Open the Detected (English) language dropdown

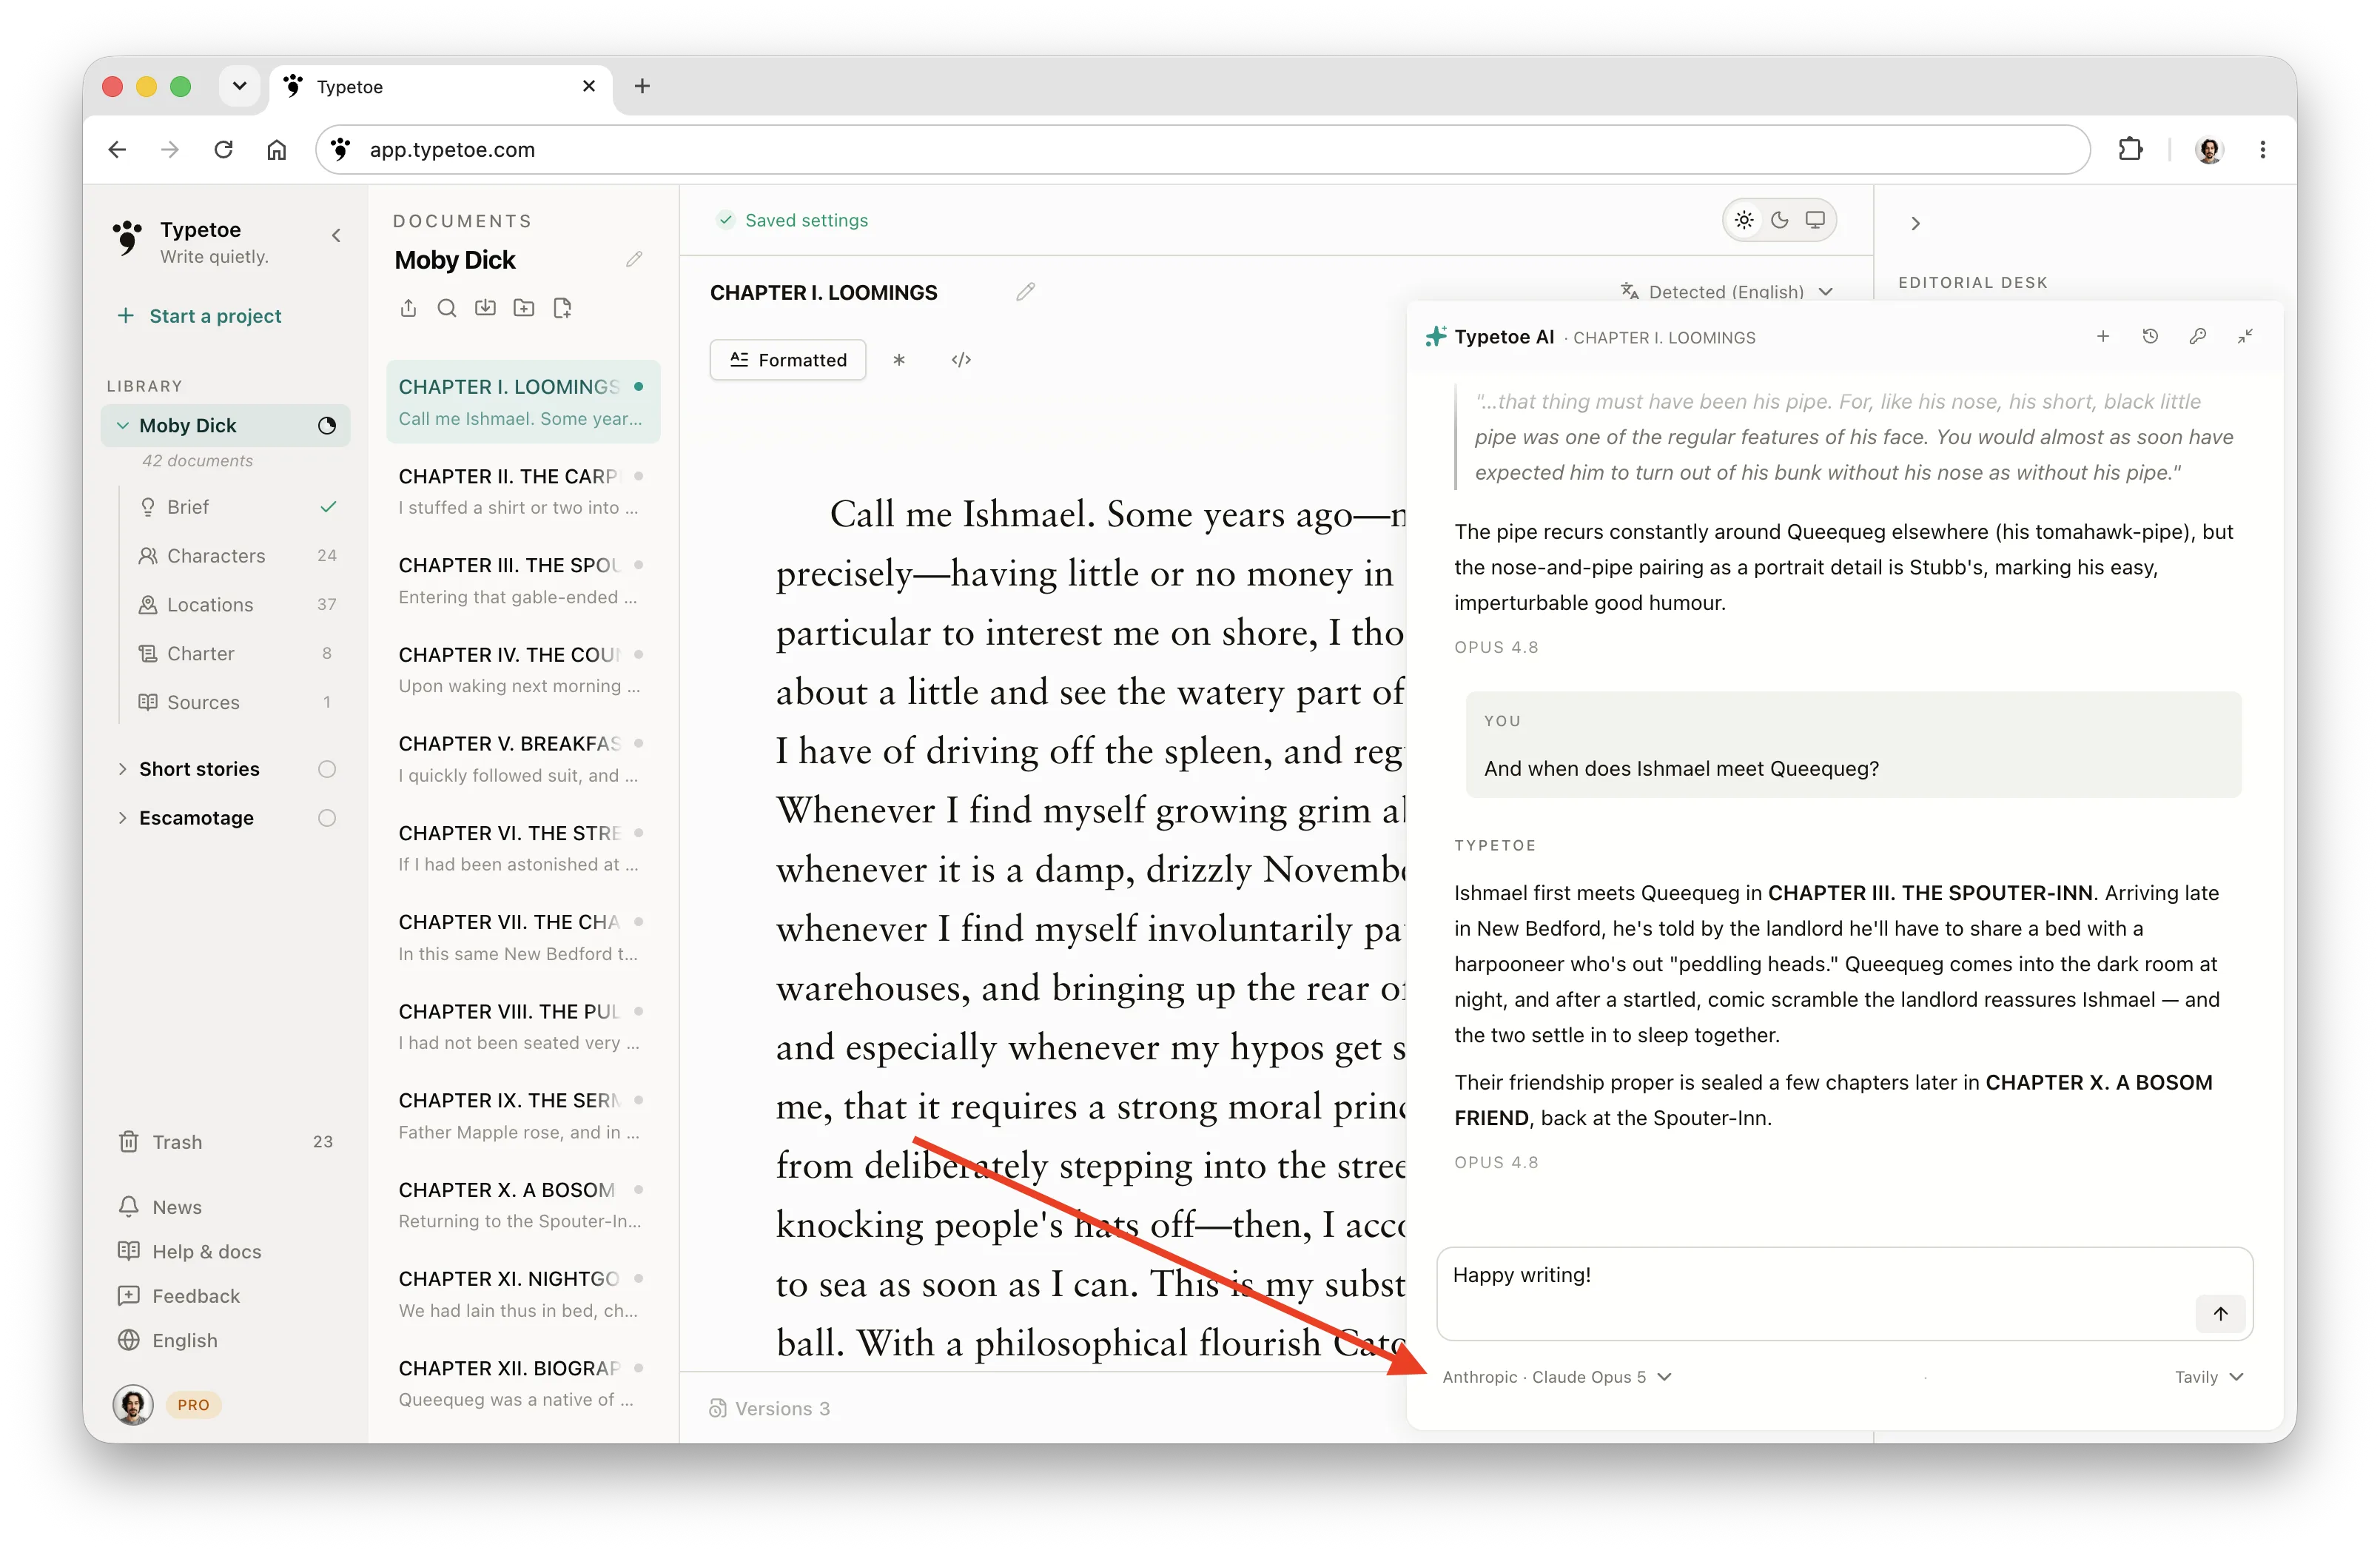pyautogui.click(x=1727, y=291)
